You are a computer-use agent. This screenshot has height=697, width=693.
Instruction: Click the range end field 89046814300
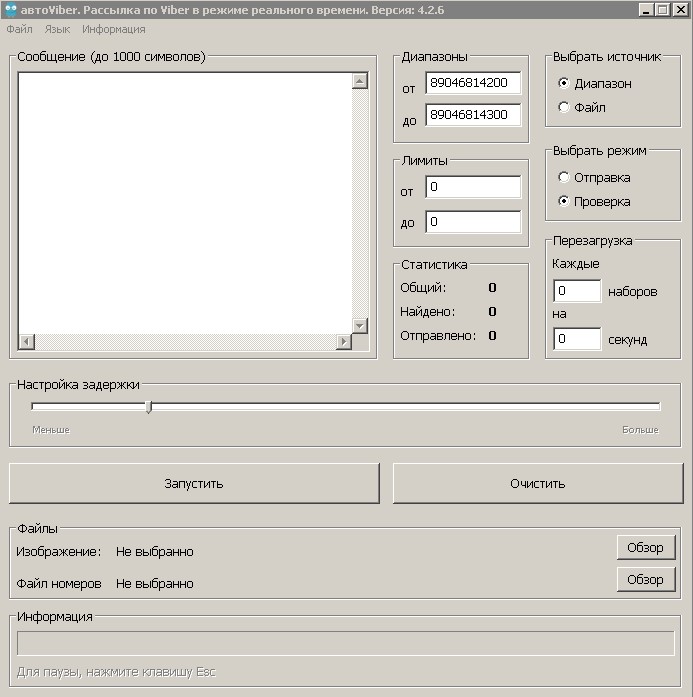[x=473, y=115]
